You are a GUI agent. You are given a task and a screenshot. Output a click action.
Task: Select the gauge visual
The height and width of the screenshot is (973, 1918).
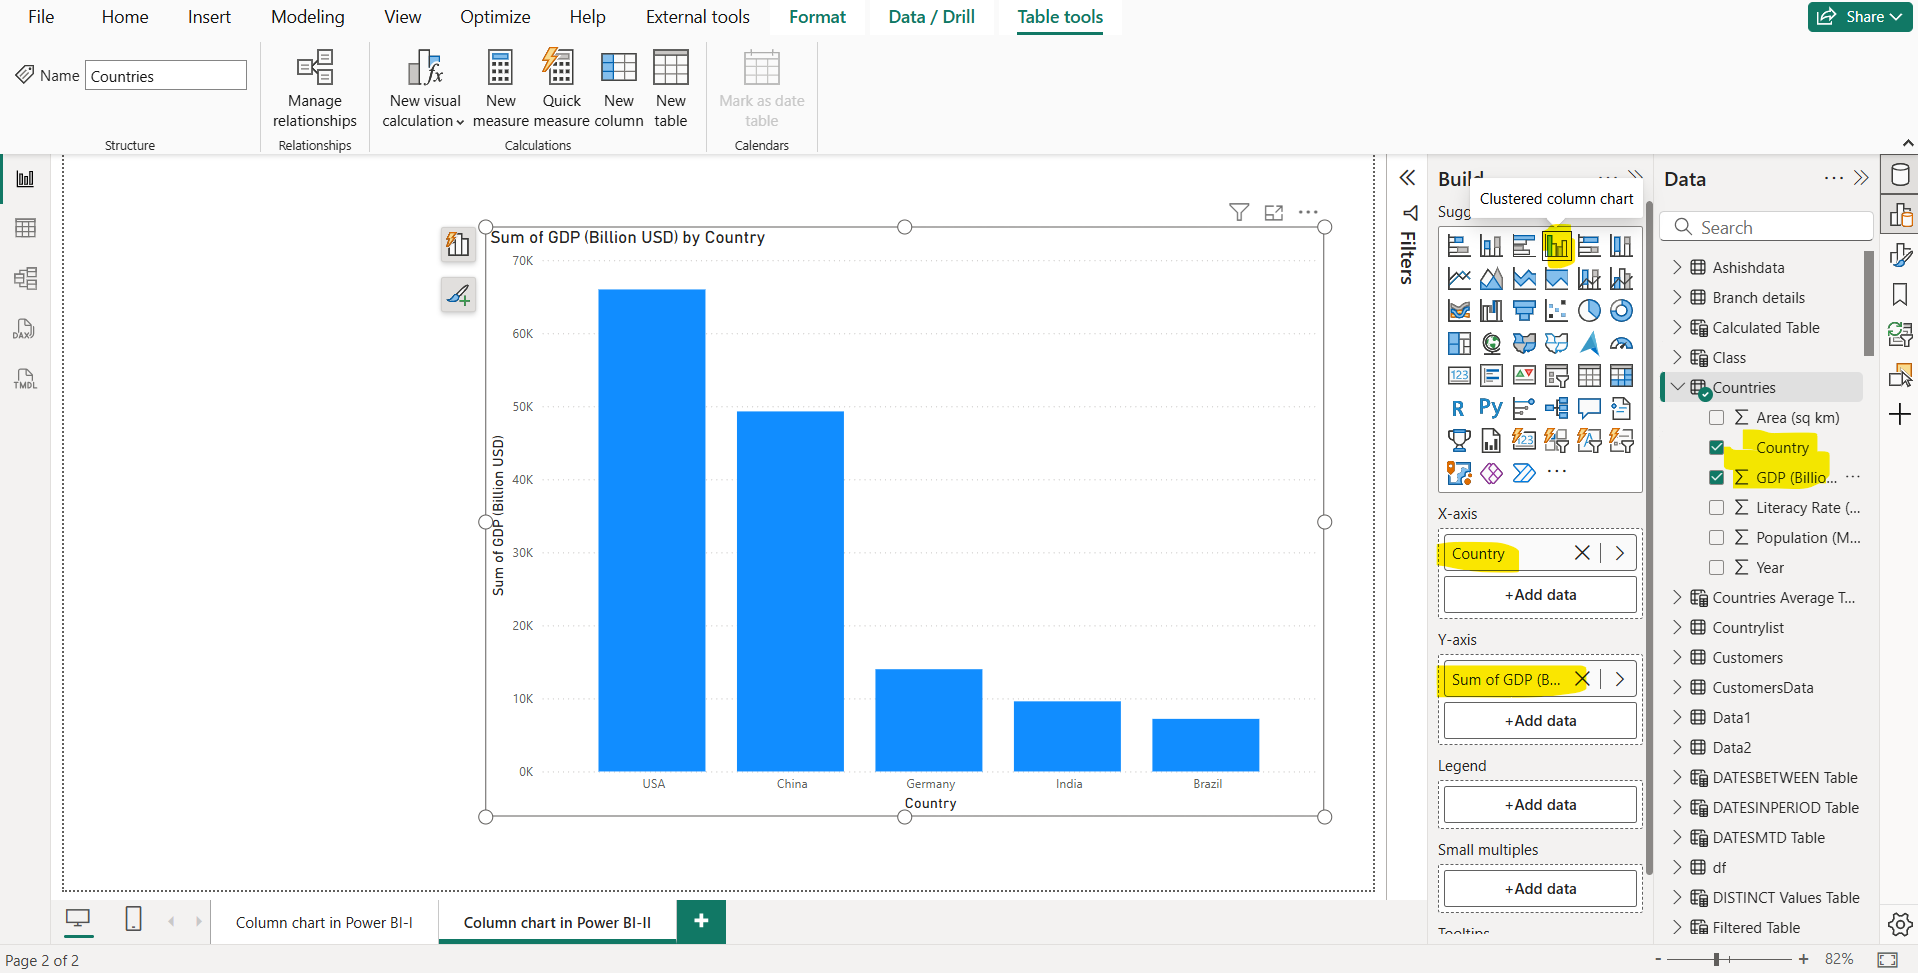point(1620,344)
